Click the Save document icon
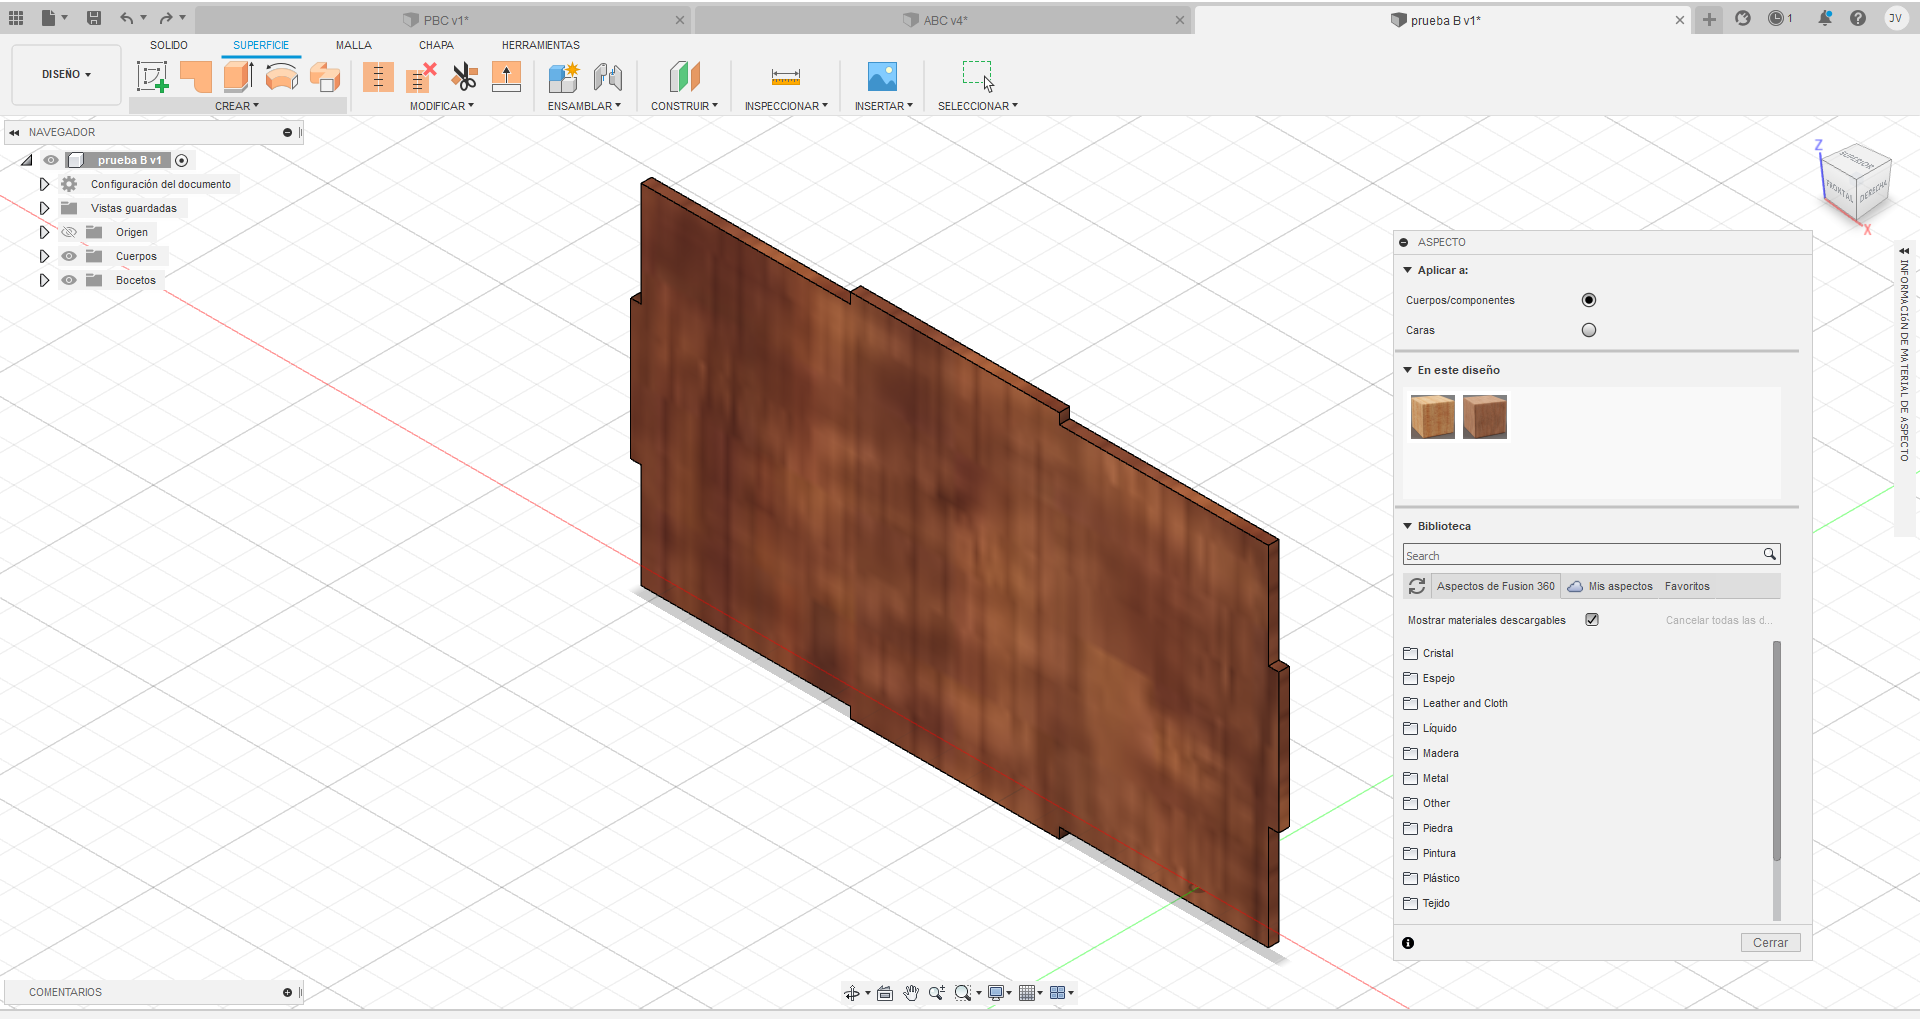The image size is (1920, 1019). point(94,18)
